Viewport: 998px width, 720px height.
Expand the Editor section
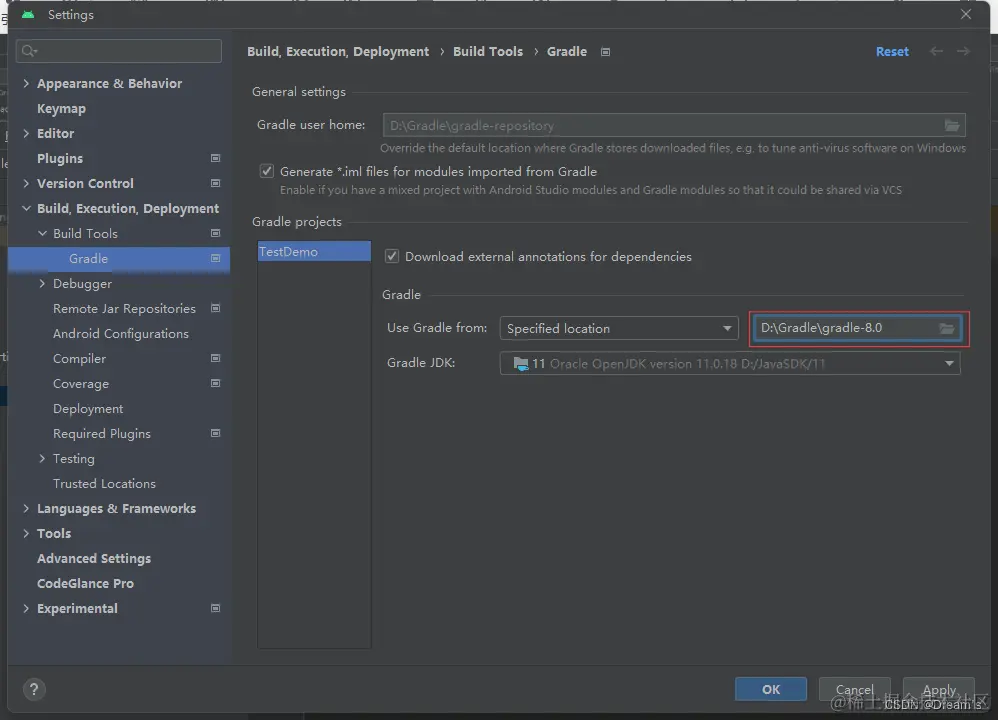click(x=26, y=134)
